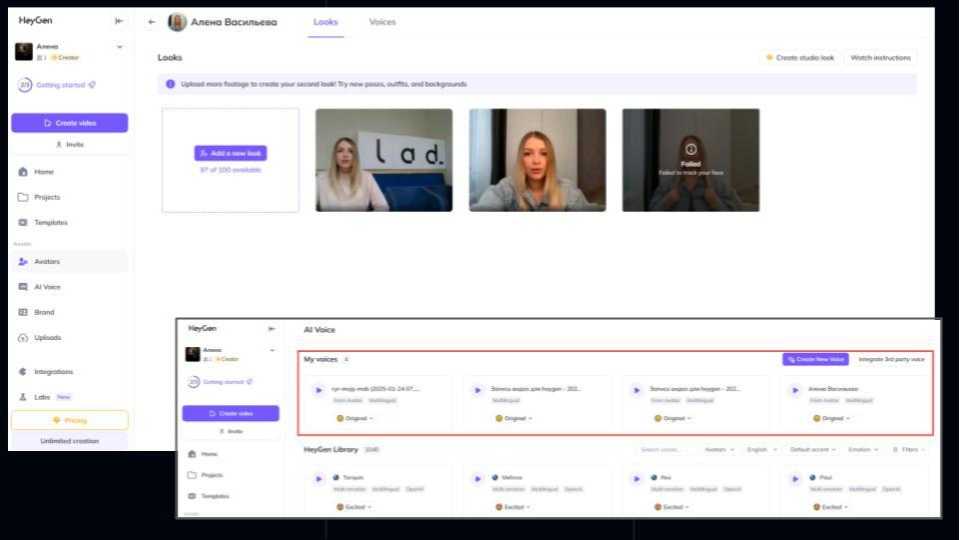Expand the Алена account dropdown in main sidebar
960x540 pixels.
[x=119, y=47]
